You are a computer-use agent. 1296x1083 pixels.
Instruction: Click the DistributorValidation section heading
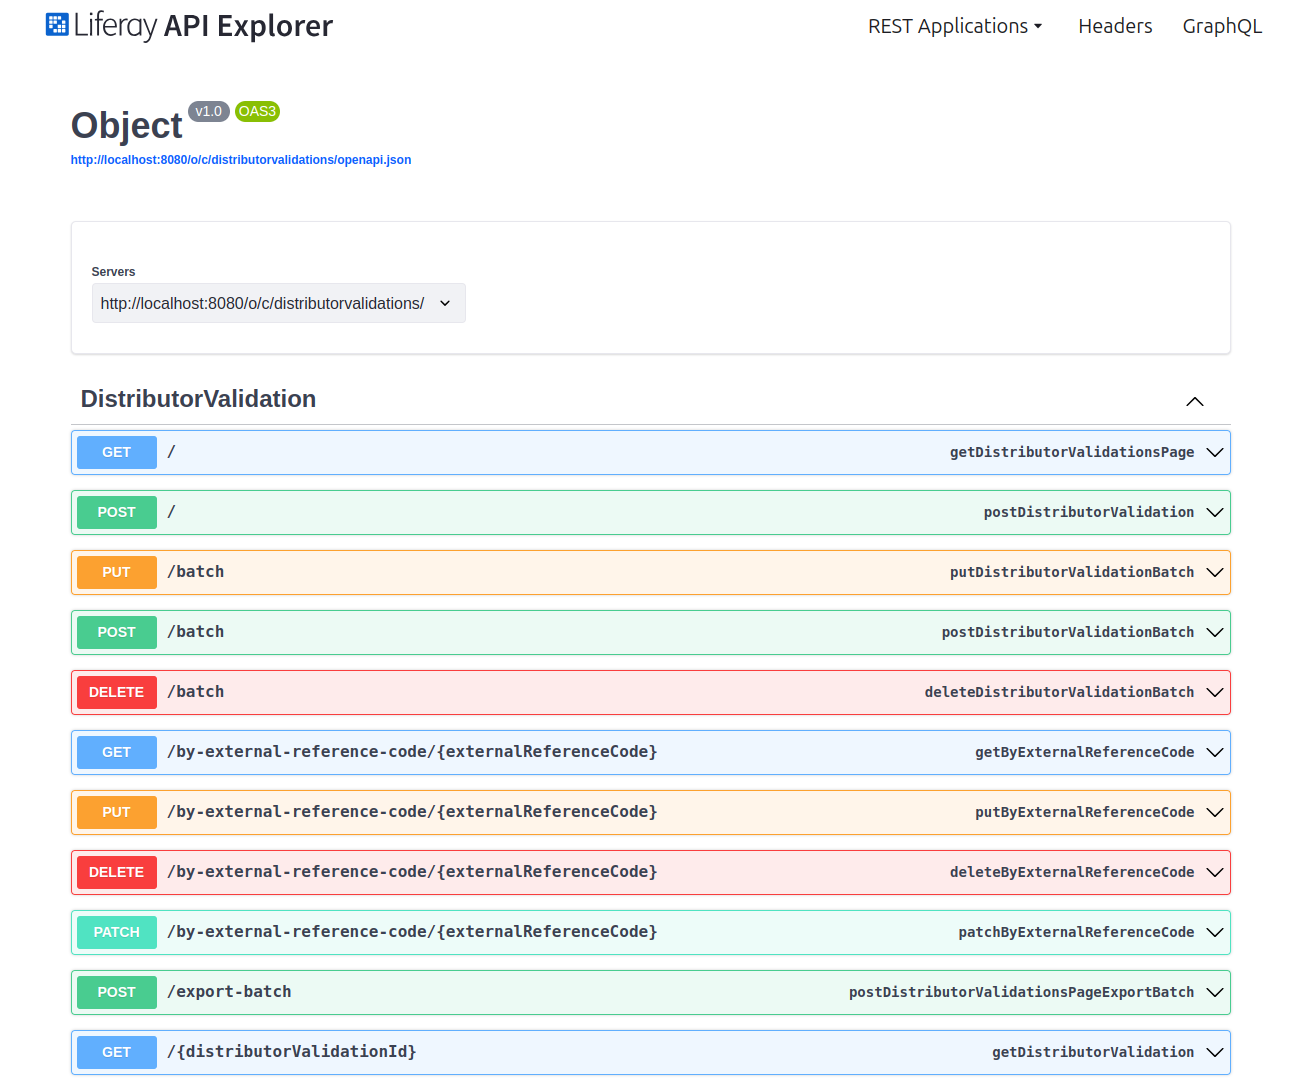pyautogui.click(x=198, y=399)
